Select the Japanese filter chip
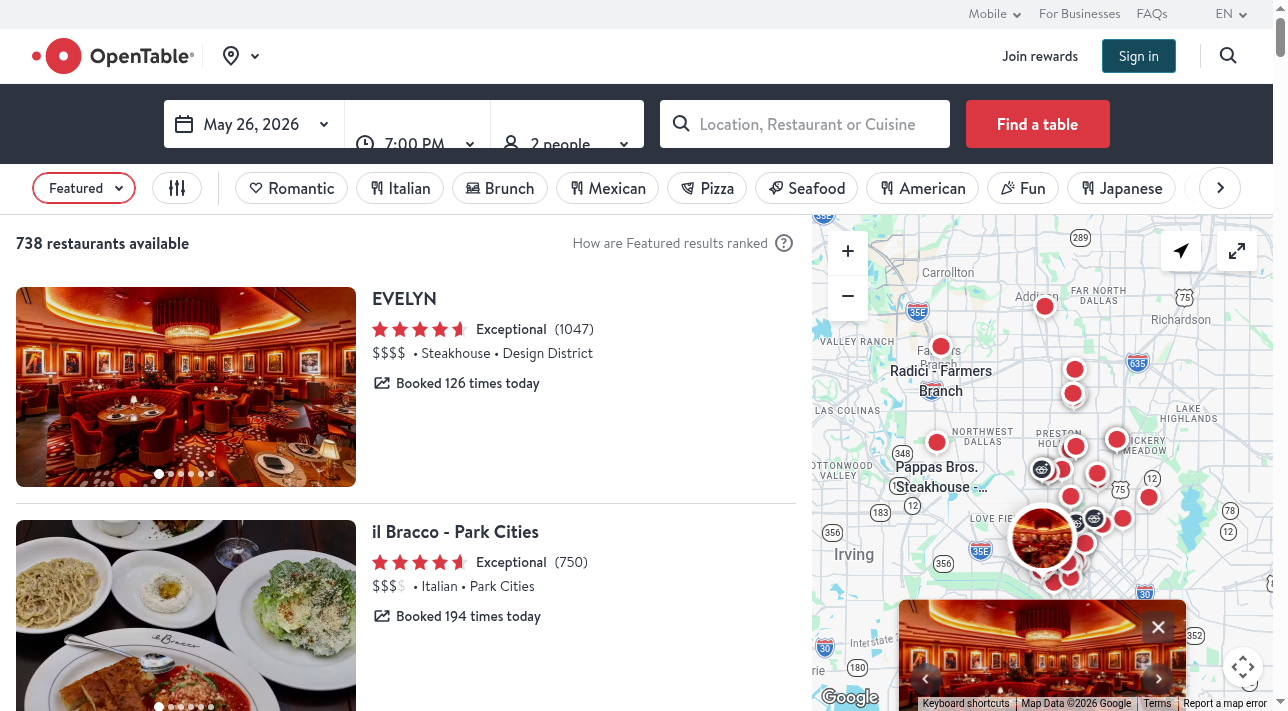 pyautogui.click(x=1121, y=188)
